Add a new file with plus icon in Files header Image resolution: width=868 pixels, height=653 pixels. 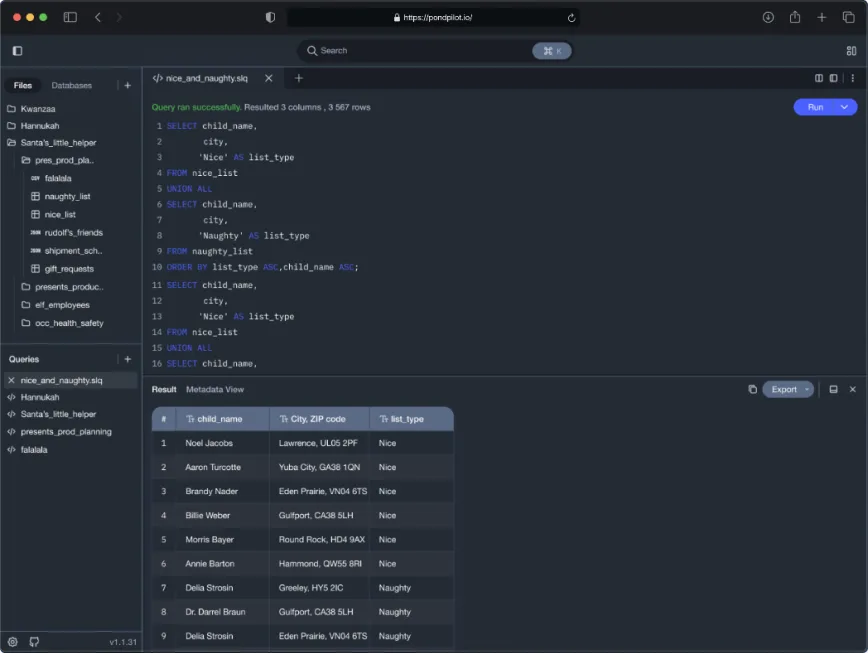point(128,85)
